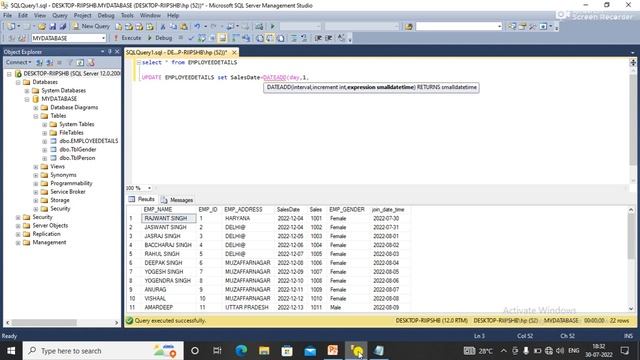Click the New Query button
The width and height of the screenshot is (640, 360).
coord(91,26)
